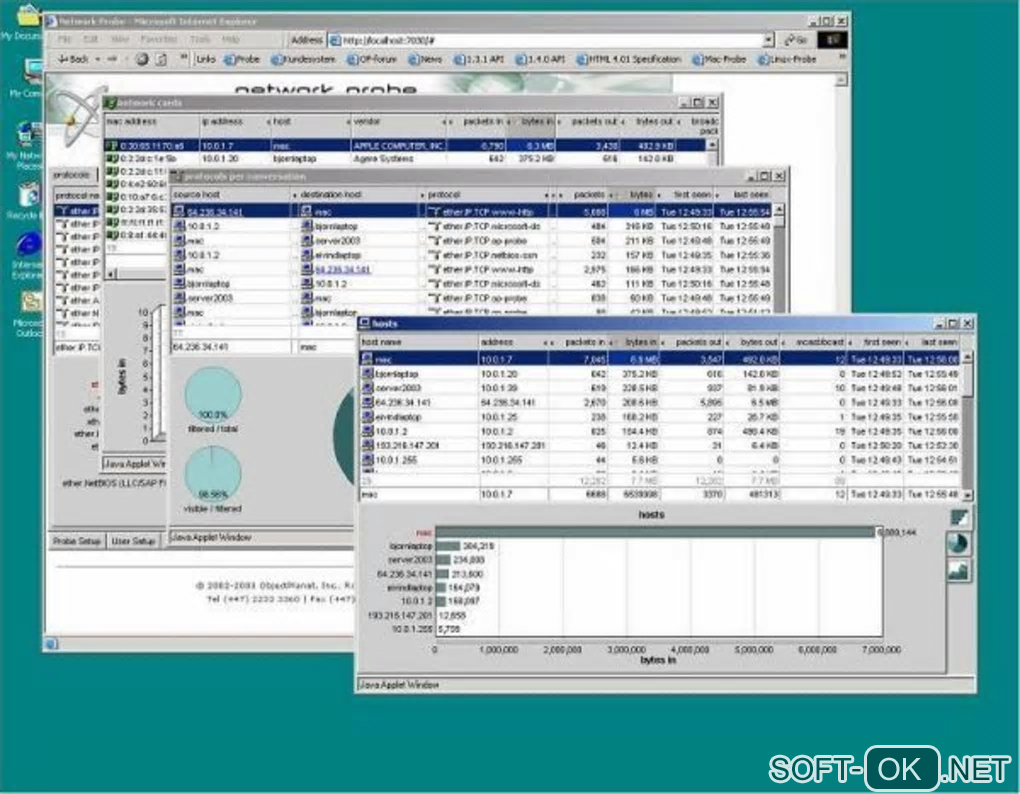The height and width of the screenshot is (794, 1020).
Task: Sort conversations by source host header
Action: [x=230, y=194]
